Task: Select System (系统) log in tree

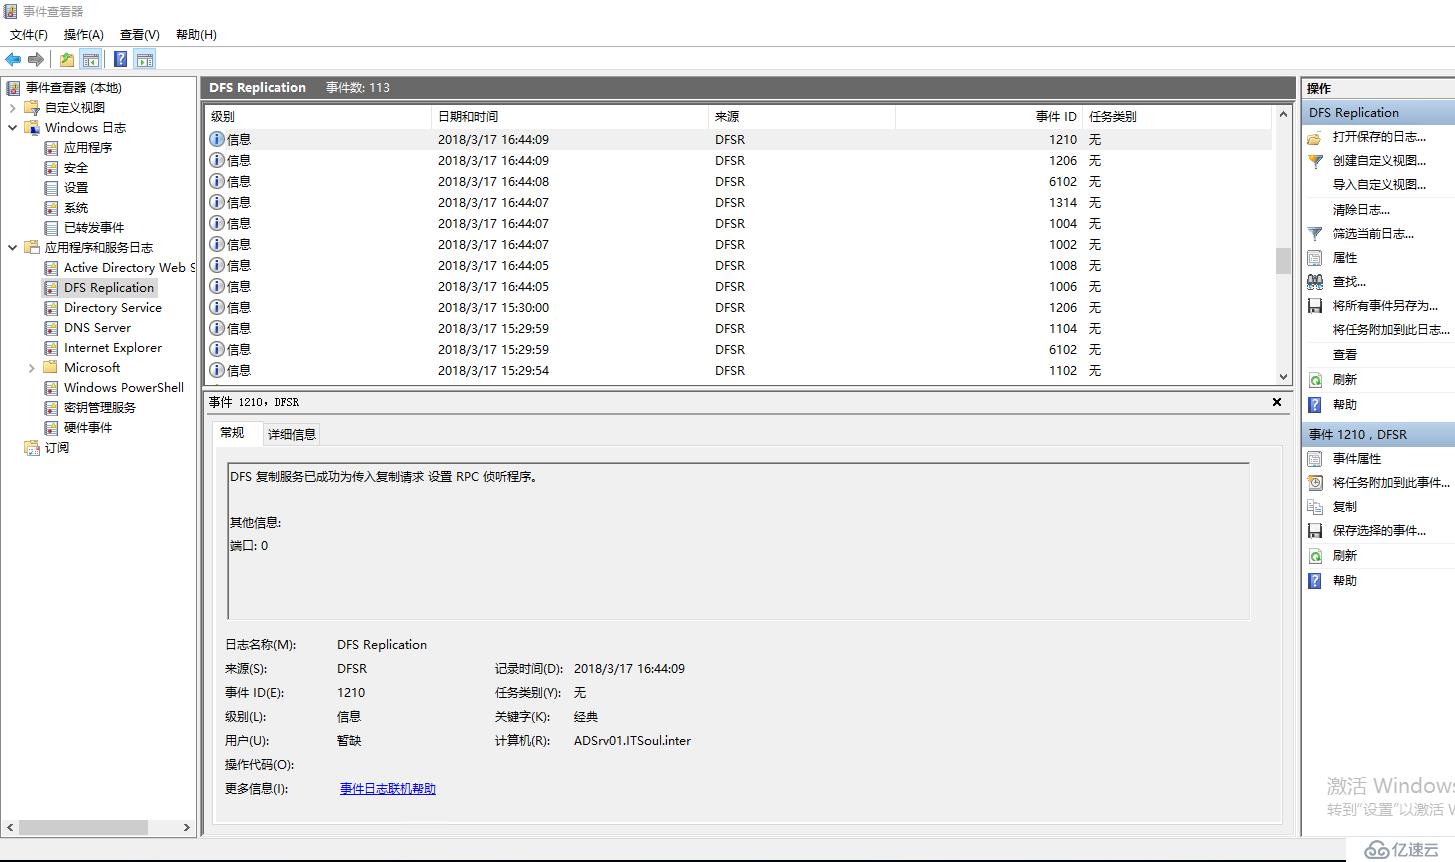Action: click(x=76, y=208)
